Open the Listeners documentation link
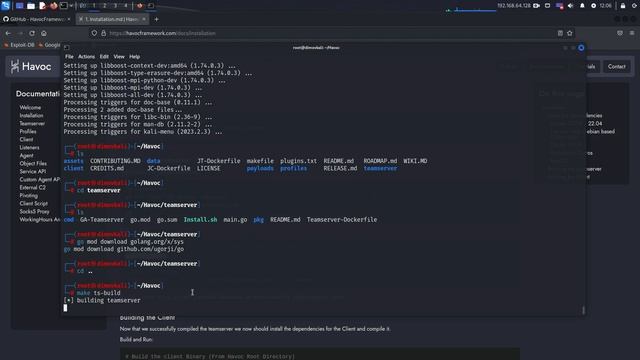This screenshot has width=640, height=360. pos(29,147)
